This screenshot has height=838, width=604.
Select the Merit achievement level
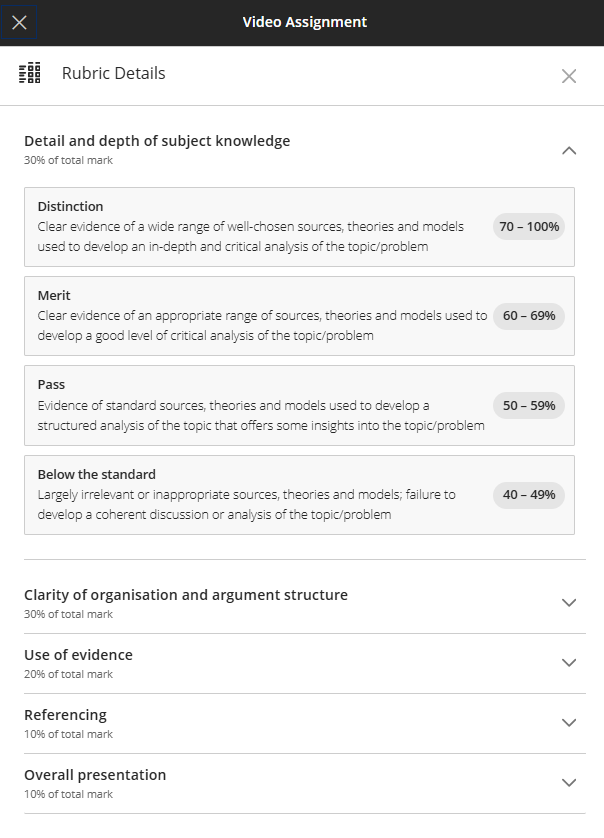click(299, 316)
